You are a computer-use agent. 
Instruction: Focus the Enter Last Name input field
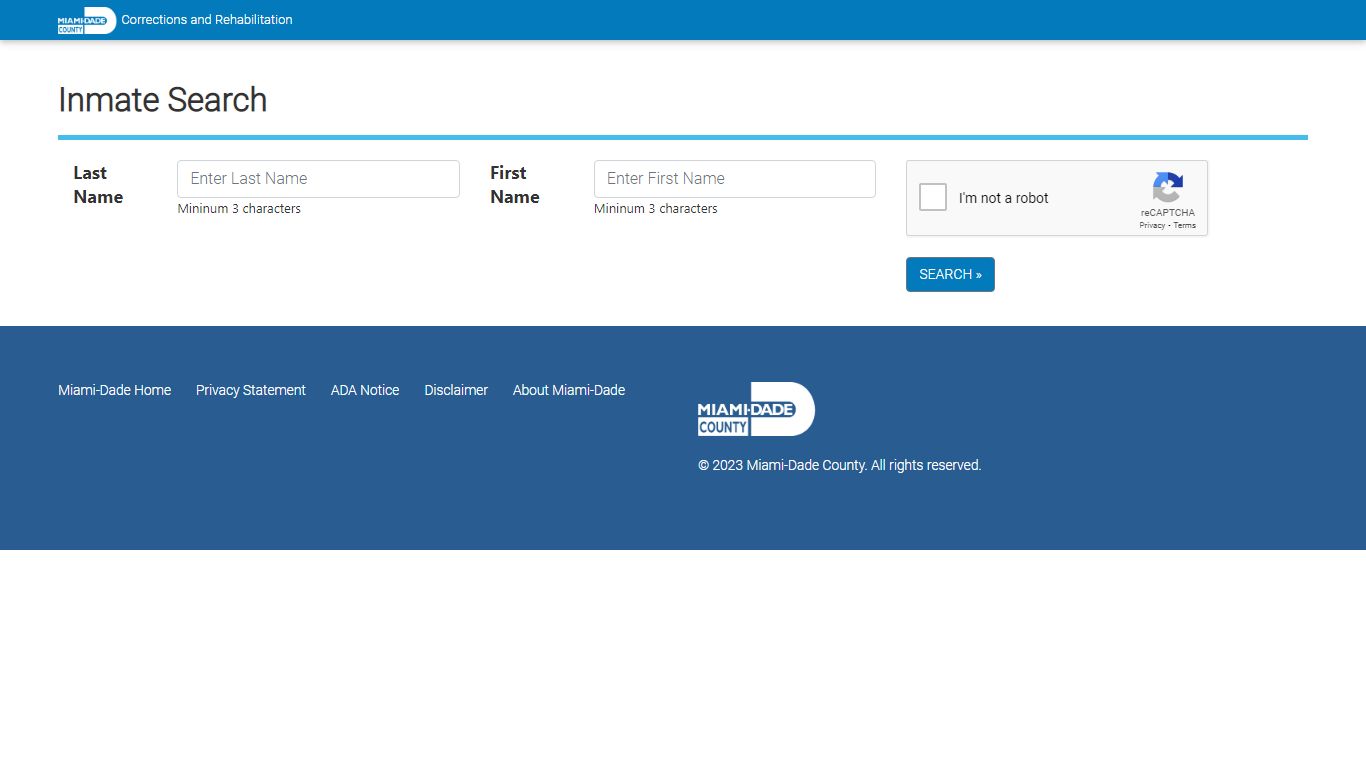[x=318, y=179]
